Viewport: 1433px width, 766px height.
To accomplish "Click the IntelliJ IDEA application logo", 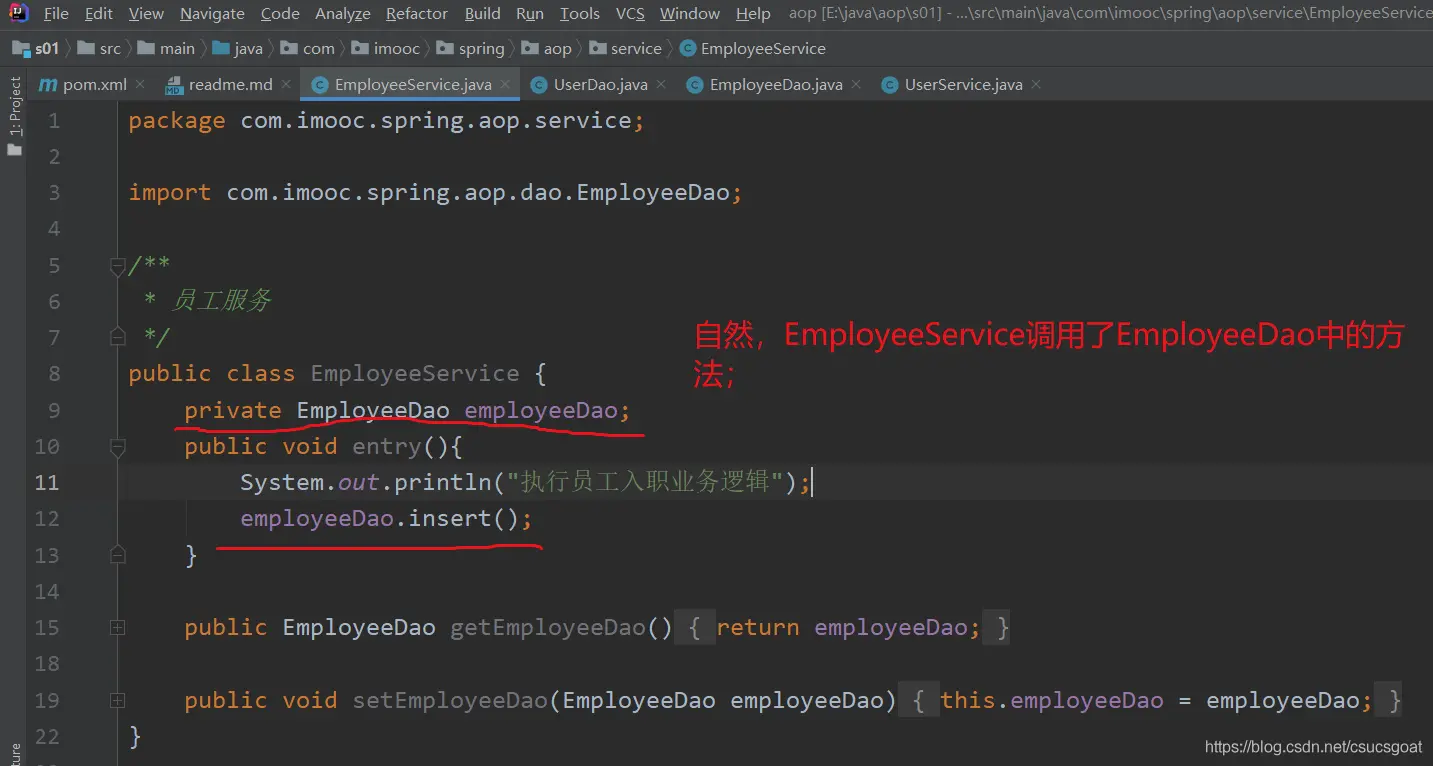I will [19, 13].
